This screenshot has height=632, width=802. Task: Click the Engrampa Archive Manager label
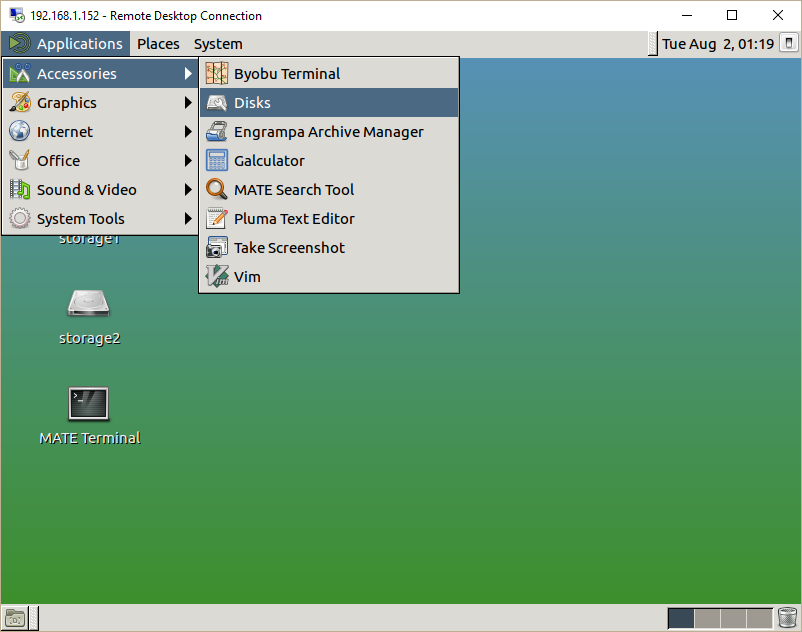tap(329, 132)
